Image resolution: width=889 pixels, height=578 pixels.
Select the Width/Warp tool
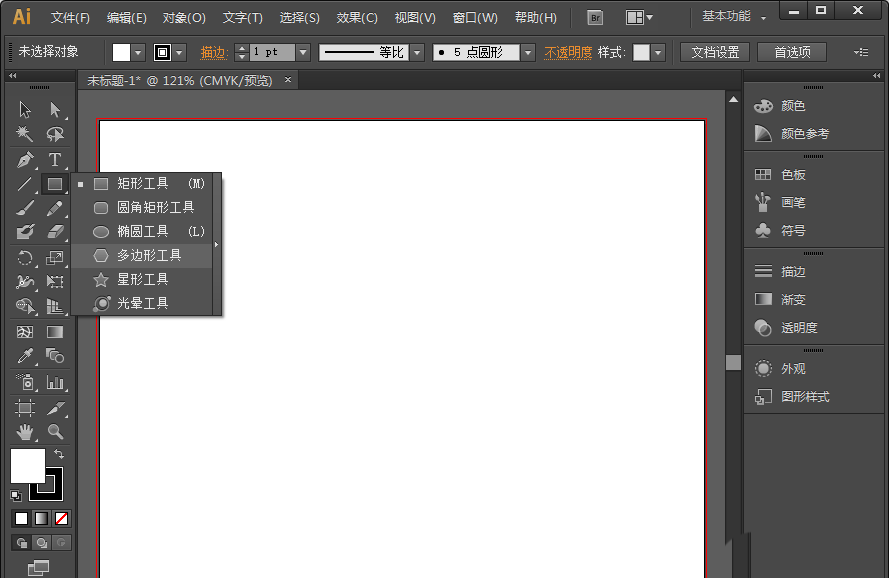click(25, 281)
